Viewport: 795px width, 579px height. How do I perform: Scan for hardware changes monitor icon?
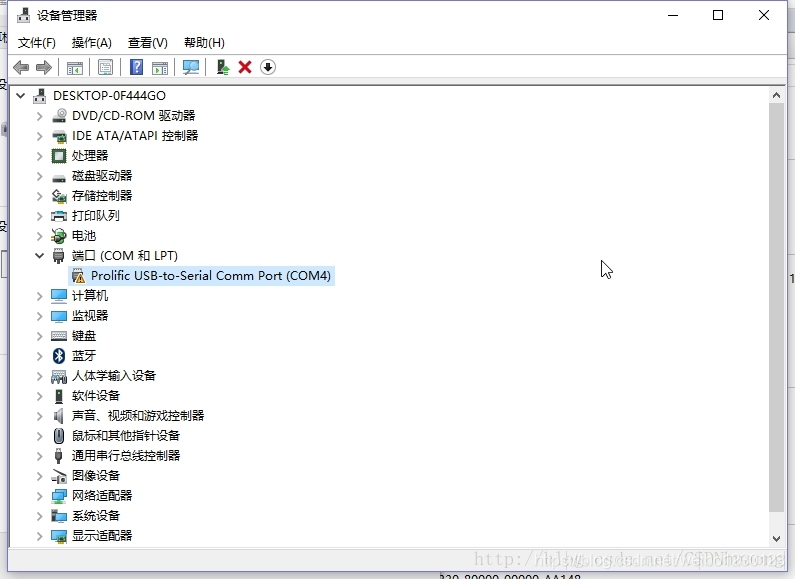coord(191,67)
